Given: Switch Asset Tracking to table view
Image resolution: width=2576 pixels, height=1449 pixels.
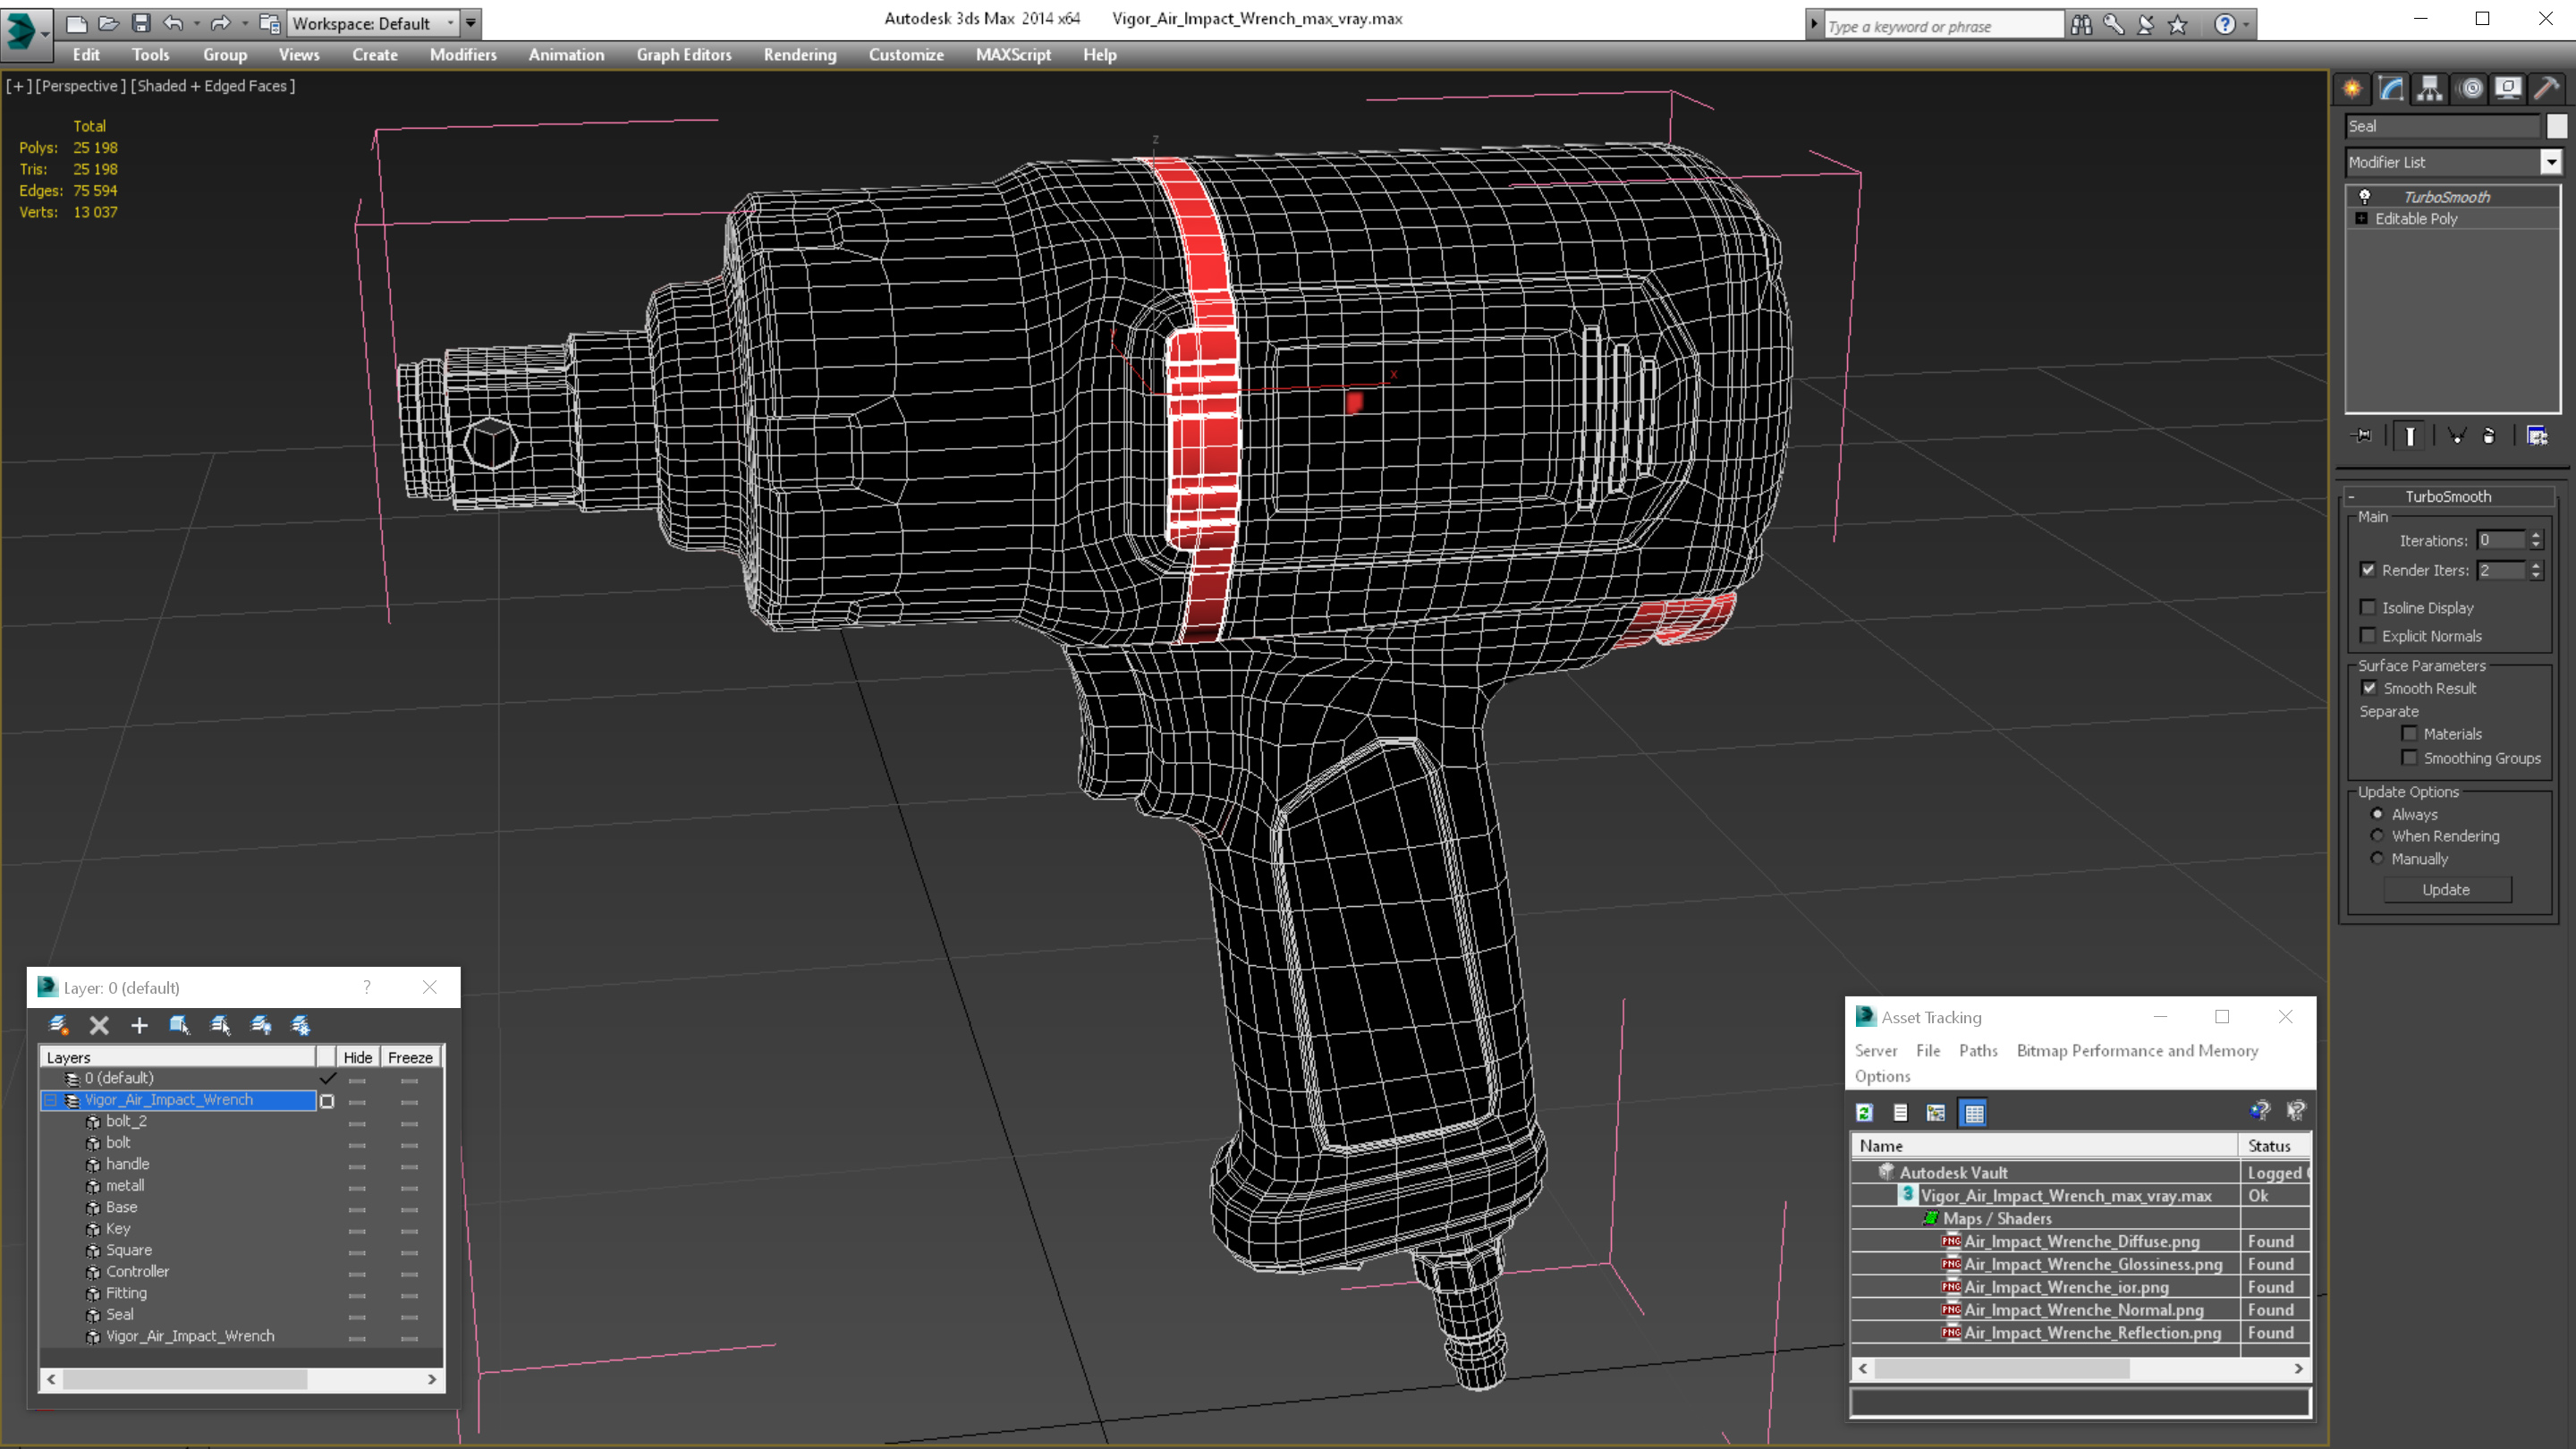Looking at the screenshot, I should click(1974, 1112).
